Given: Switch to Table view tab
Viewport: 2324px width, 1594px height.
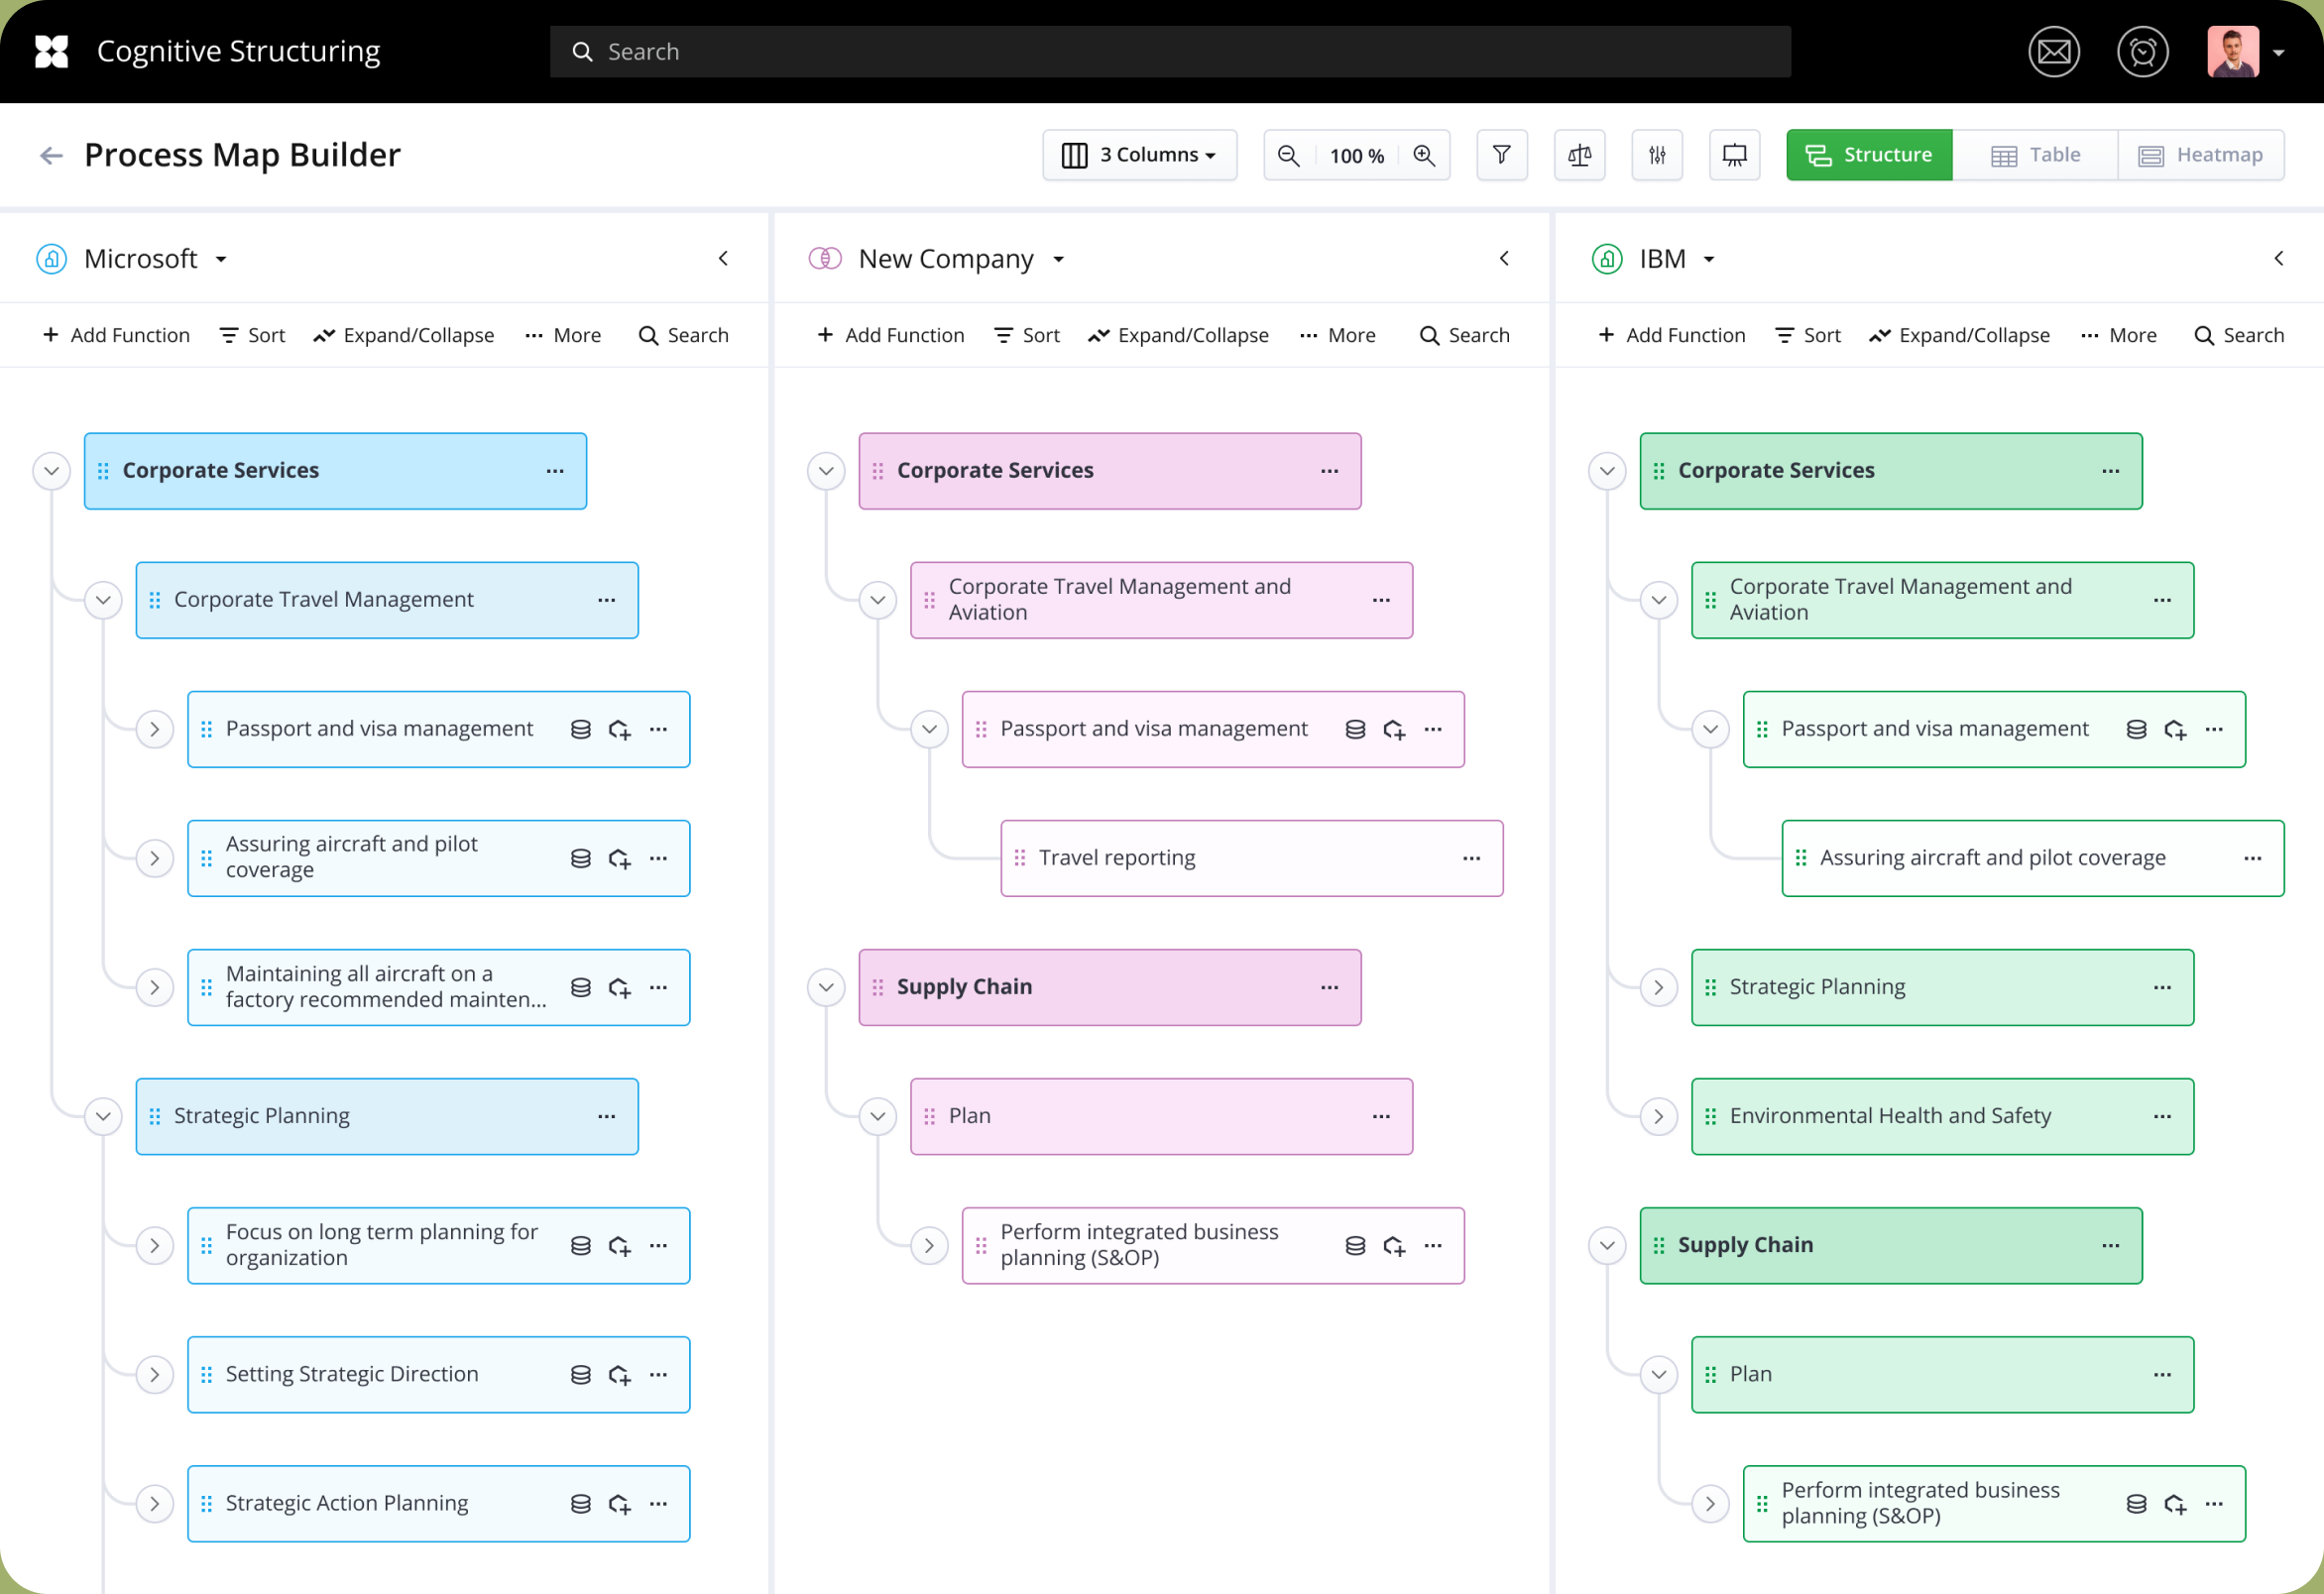Looking at the screenshot, I should point(2035,155).
